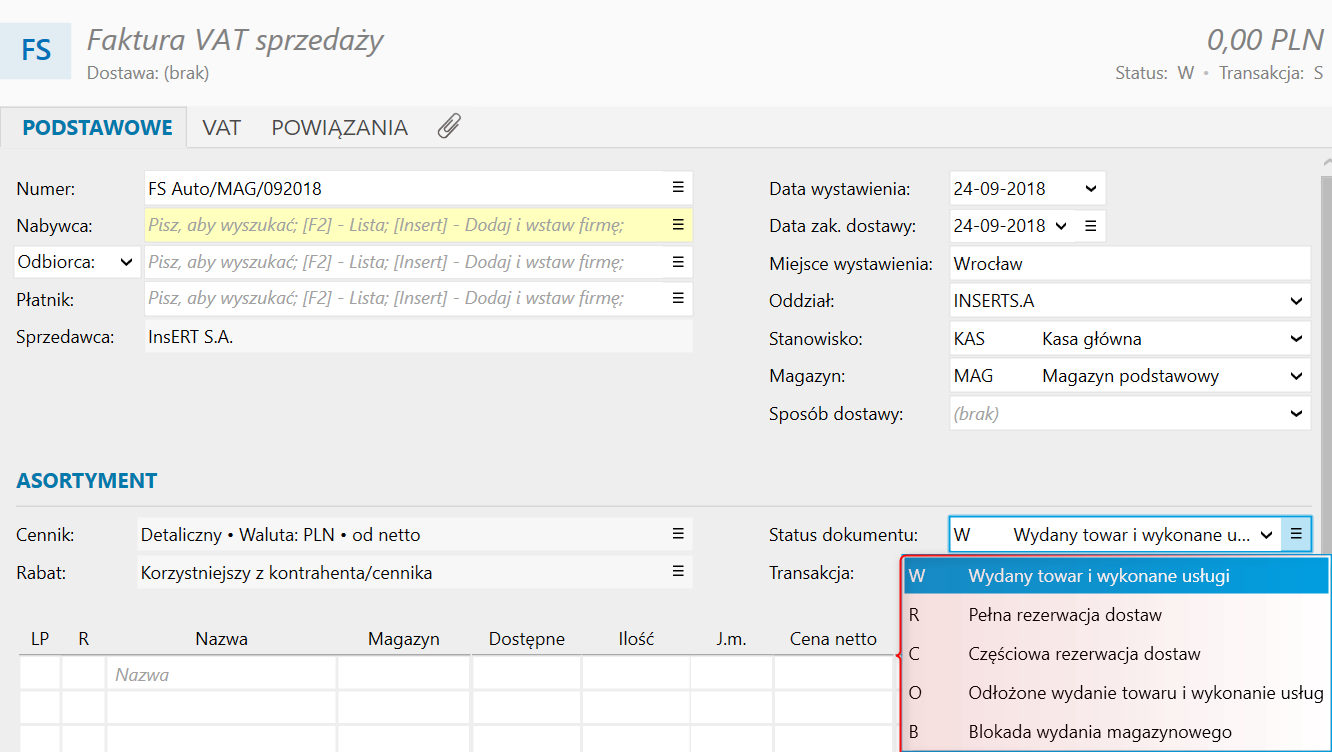The width and height of the screenshot is (1332, 752).
Task: Open the Data wystawienia date dropdown
Action: point(1089,188)
